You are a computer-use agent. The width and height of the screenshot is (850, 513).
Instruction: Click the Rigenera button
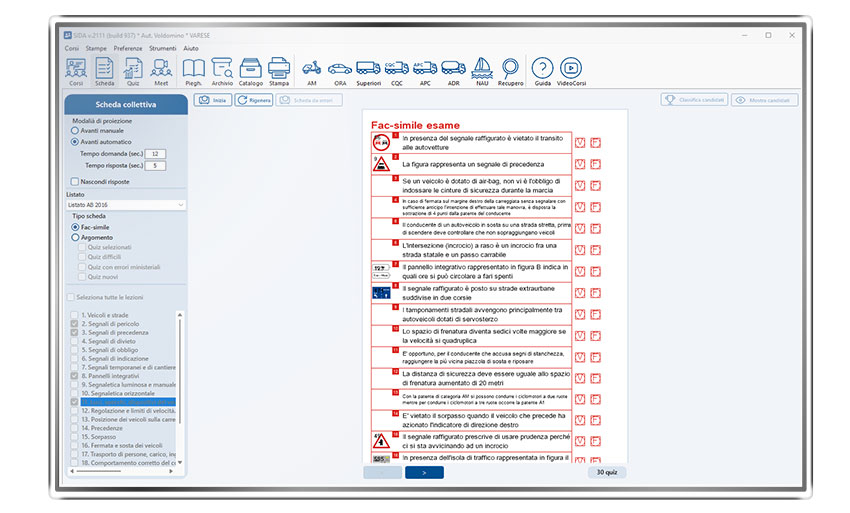click(x=254, y=100)
